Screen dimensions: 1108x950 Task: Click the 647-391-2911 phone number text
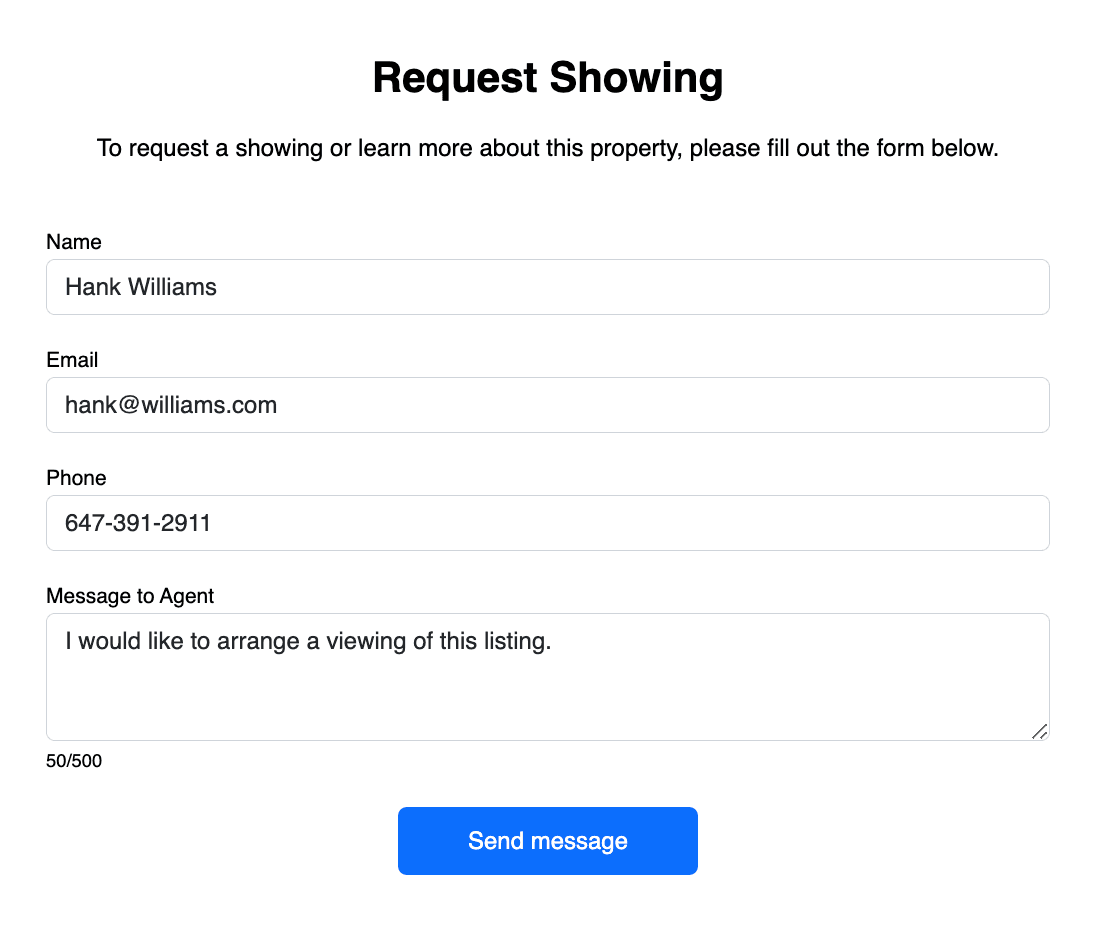138,523
